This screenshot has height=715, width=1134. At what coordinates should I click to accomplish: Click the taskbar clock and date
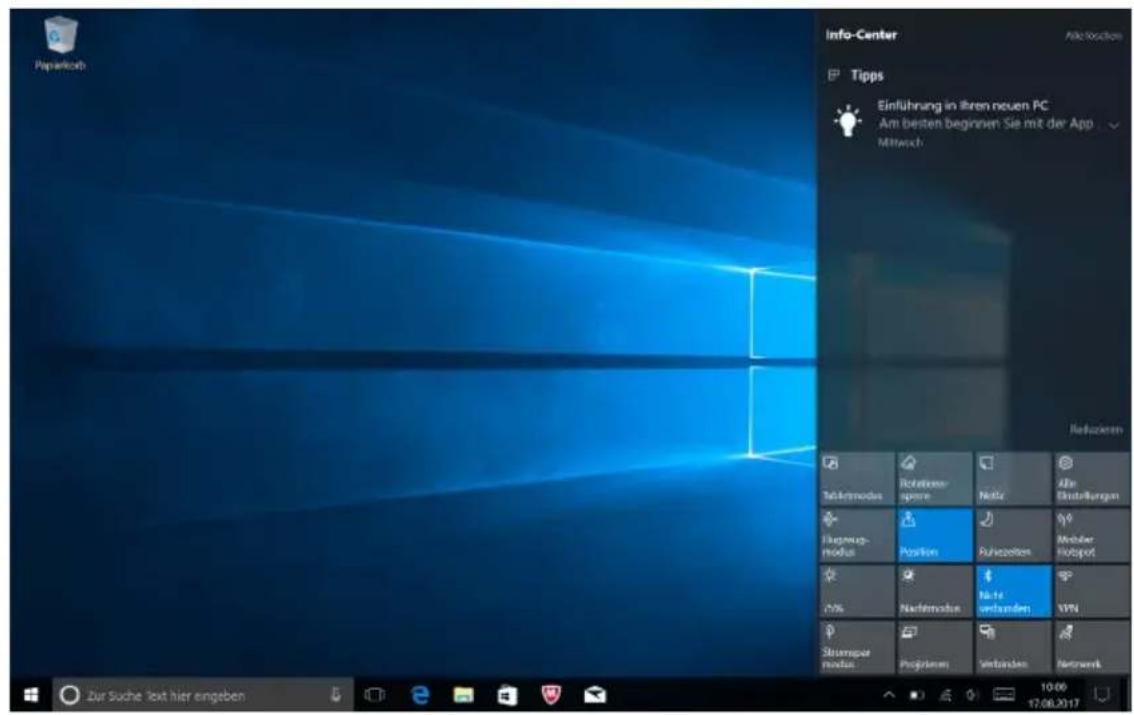(x=1053, y=695)
